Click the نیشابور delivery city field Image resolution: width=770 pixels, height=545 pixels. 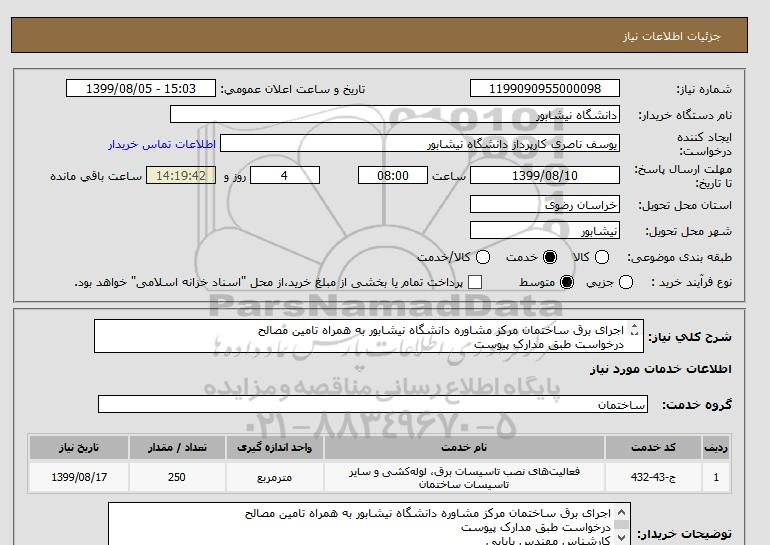coord(545,230)
